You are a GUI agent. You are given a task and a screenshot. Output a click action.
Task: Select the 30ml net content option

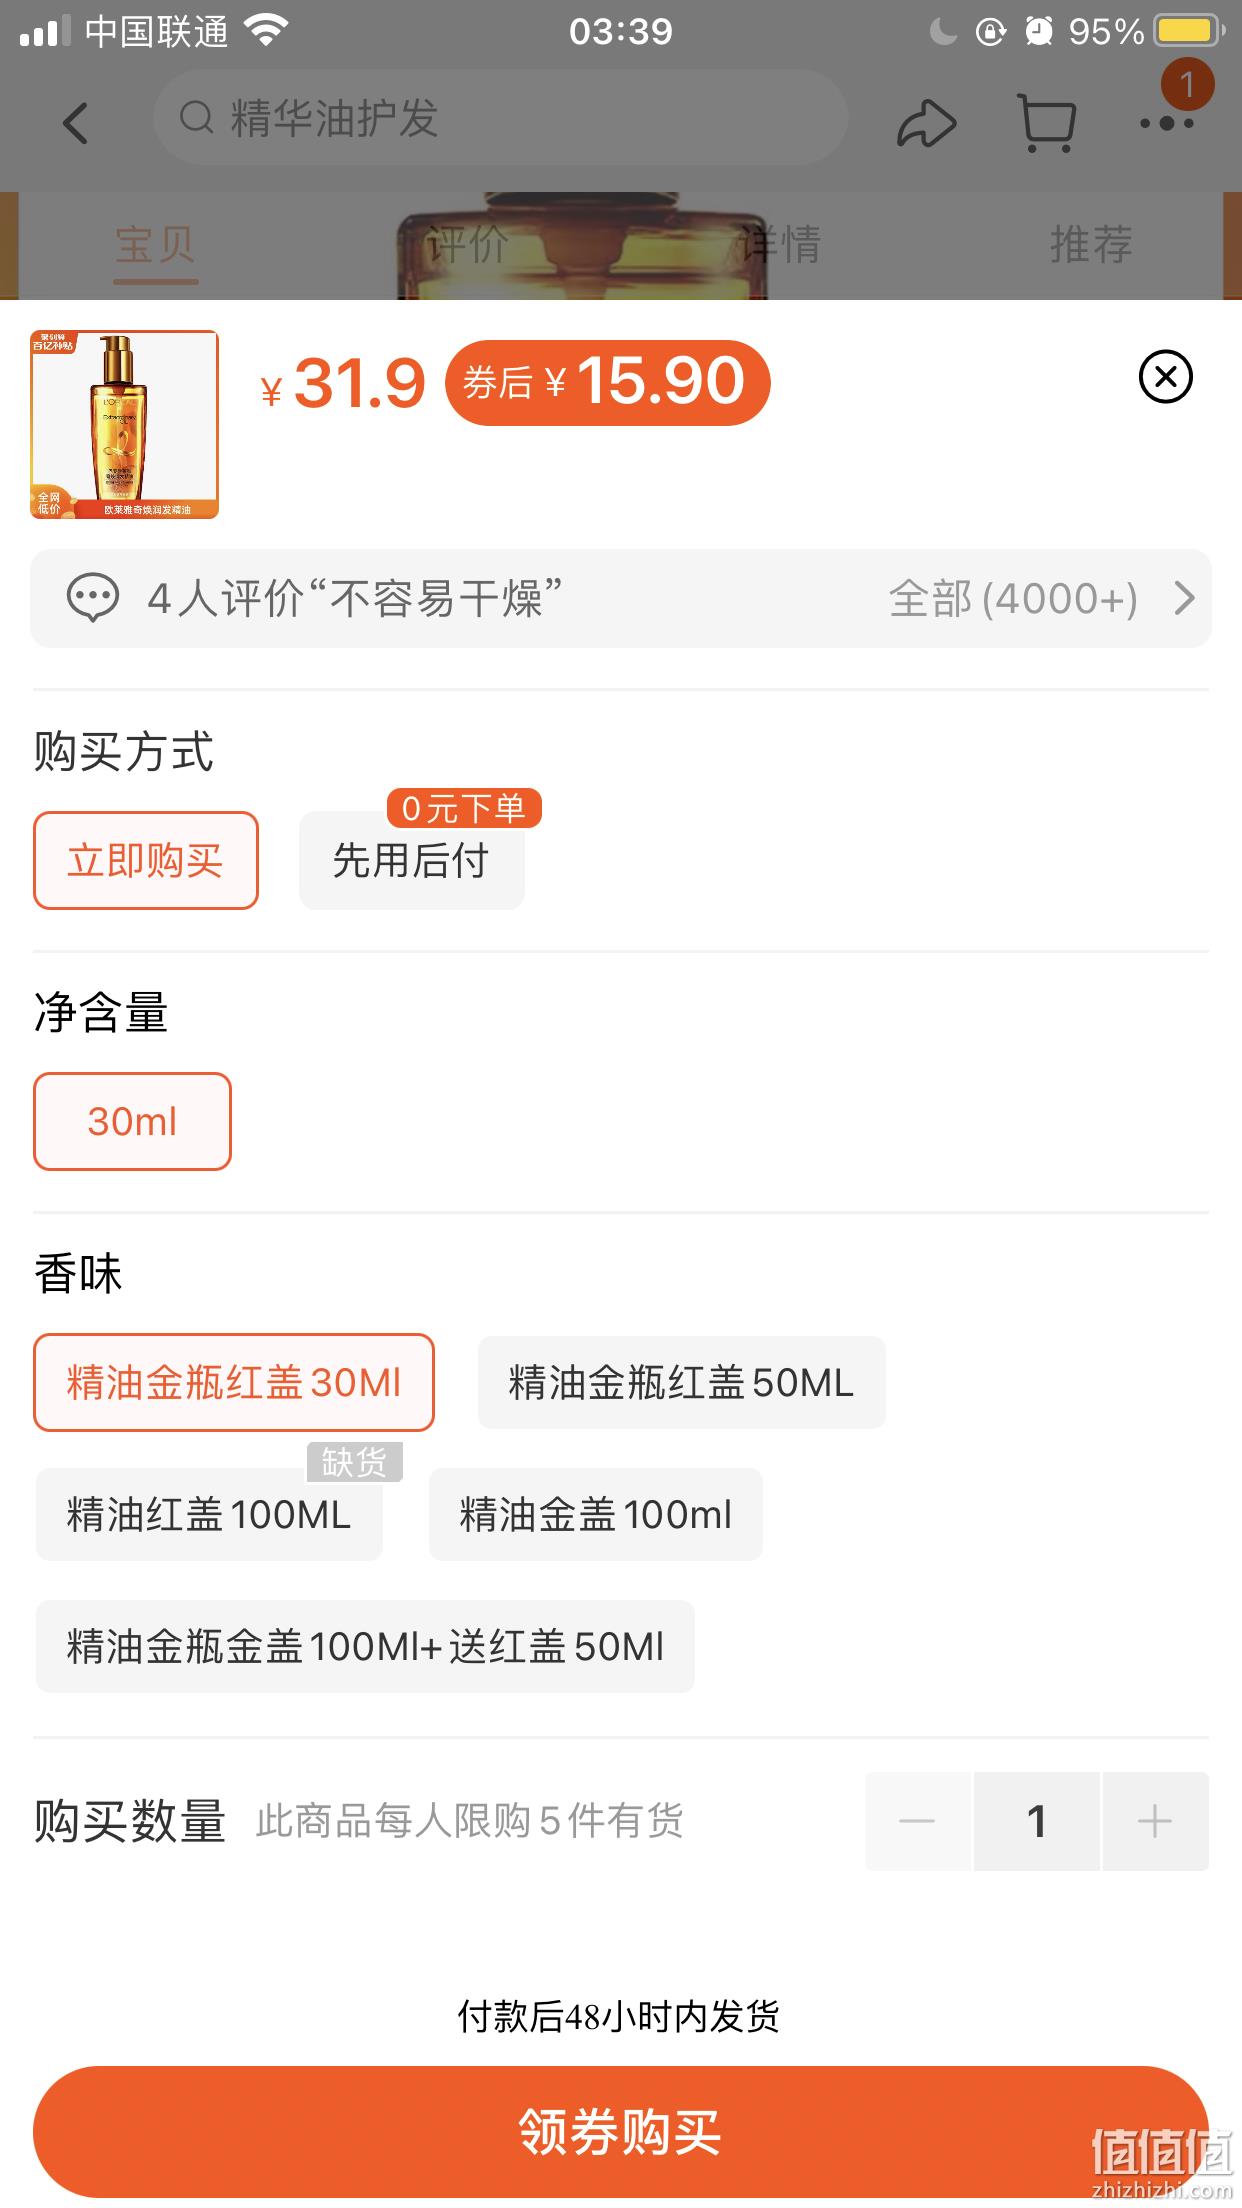[132, 1121]
